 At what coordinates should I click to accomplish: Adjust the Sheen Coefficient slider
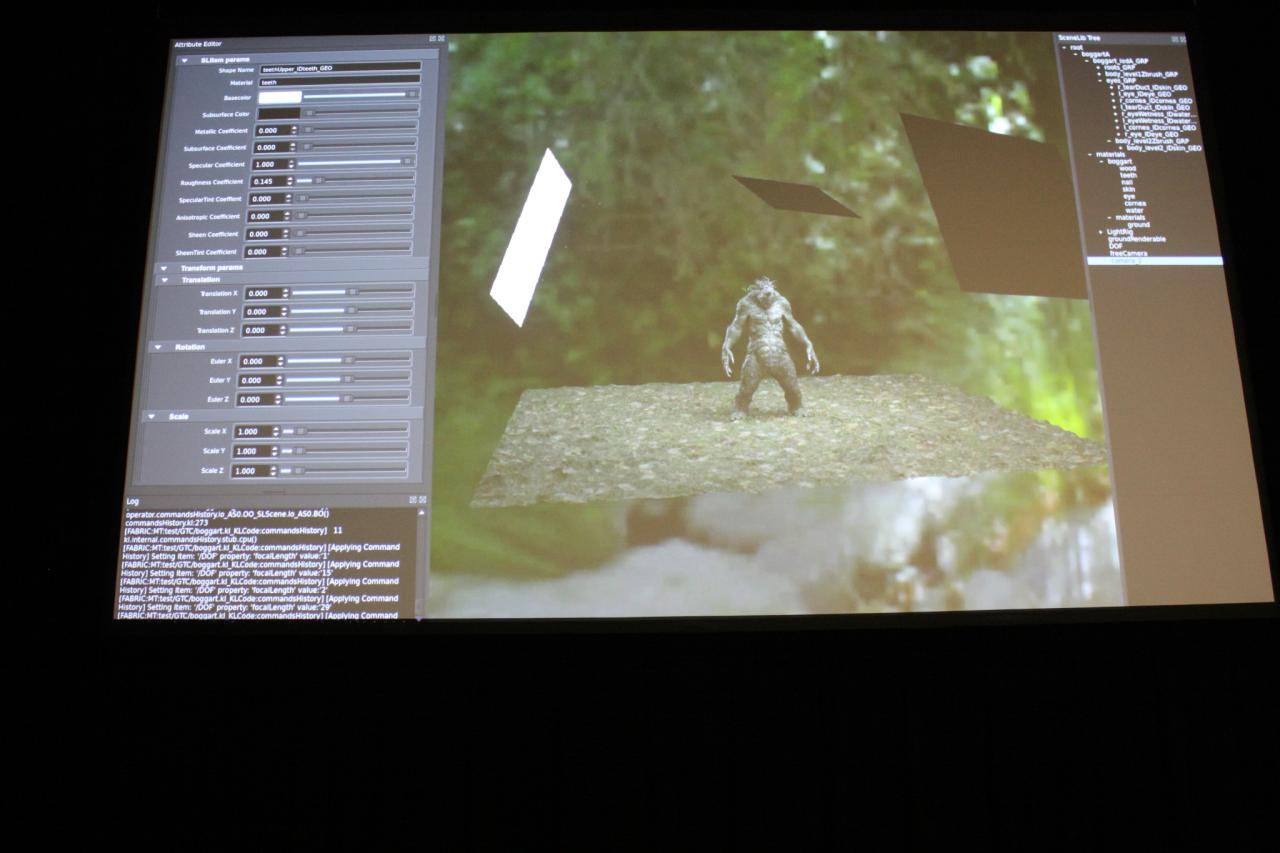[352, 232]
